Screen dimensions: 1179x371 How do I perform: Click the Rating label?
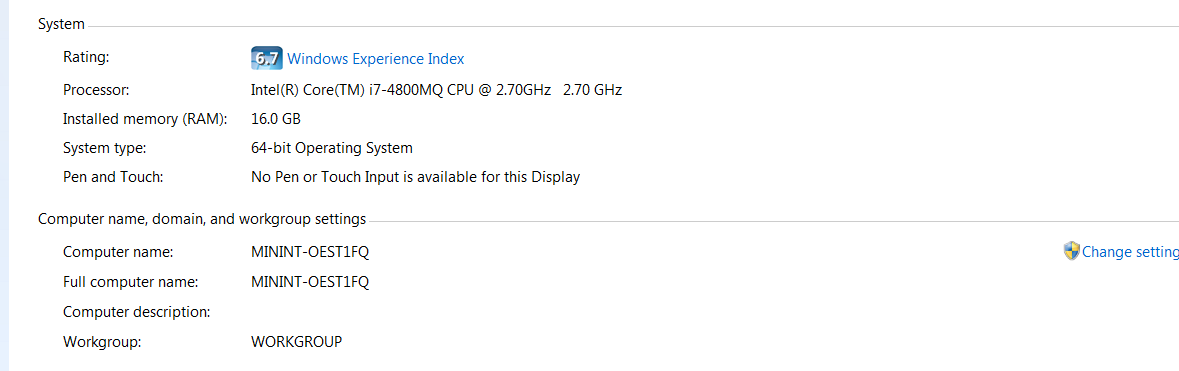click(x=86, y=57)
